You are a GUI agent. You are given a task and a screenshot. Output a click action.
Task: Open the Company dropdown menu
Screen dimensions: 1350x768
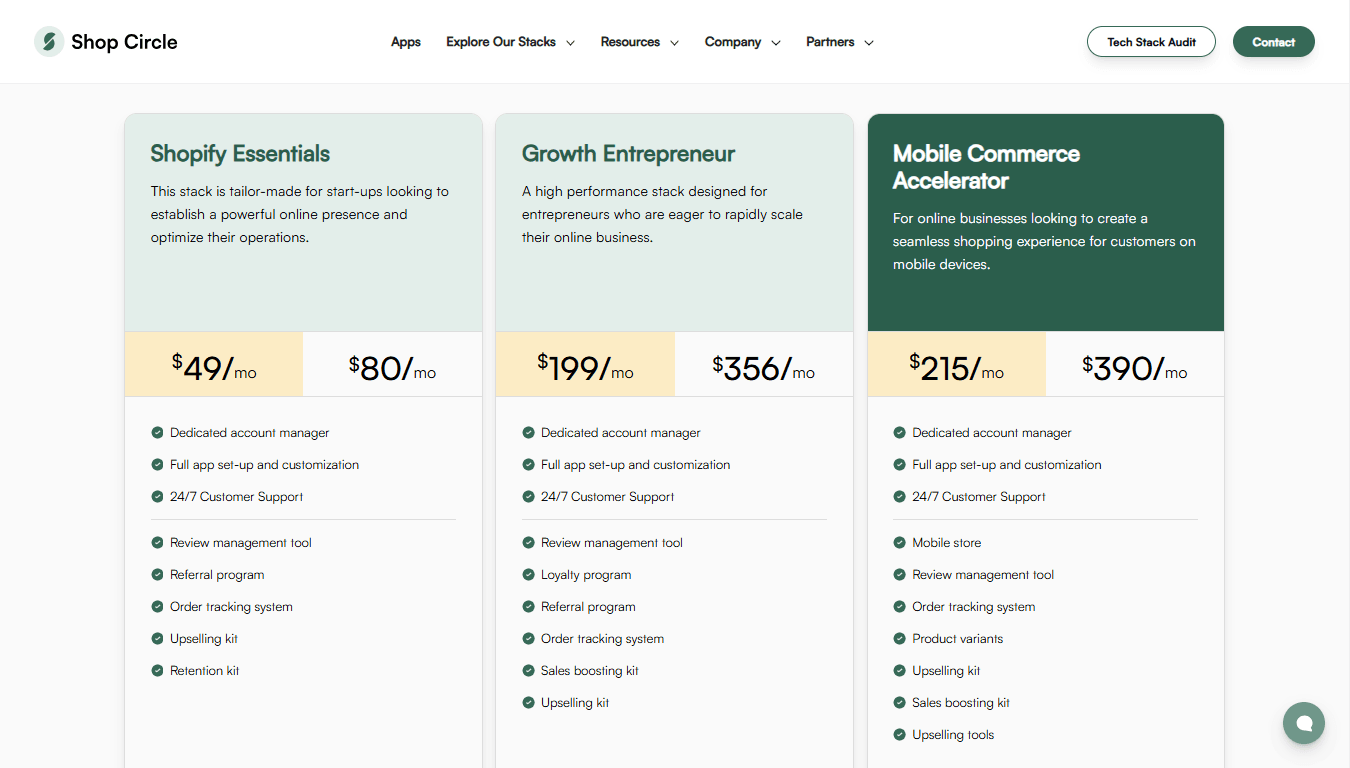[x=742, y=42]
